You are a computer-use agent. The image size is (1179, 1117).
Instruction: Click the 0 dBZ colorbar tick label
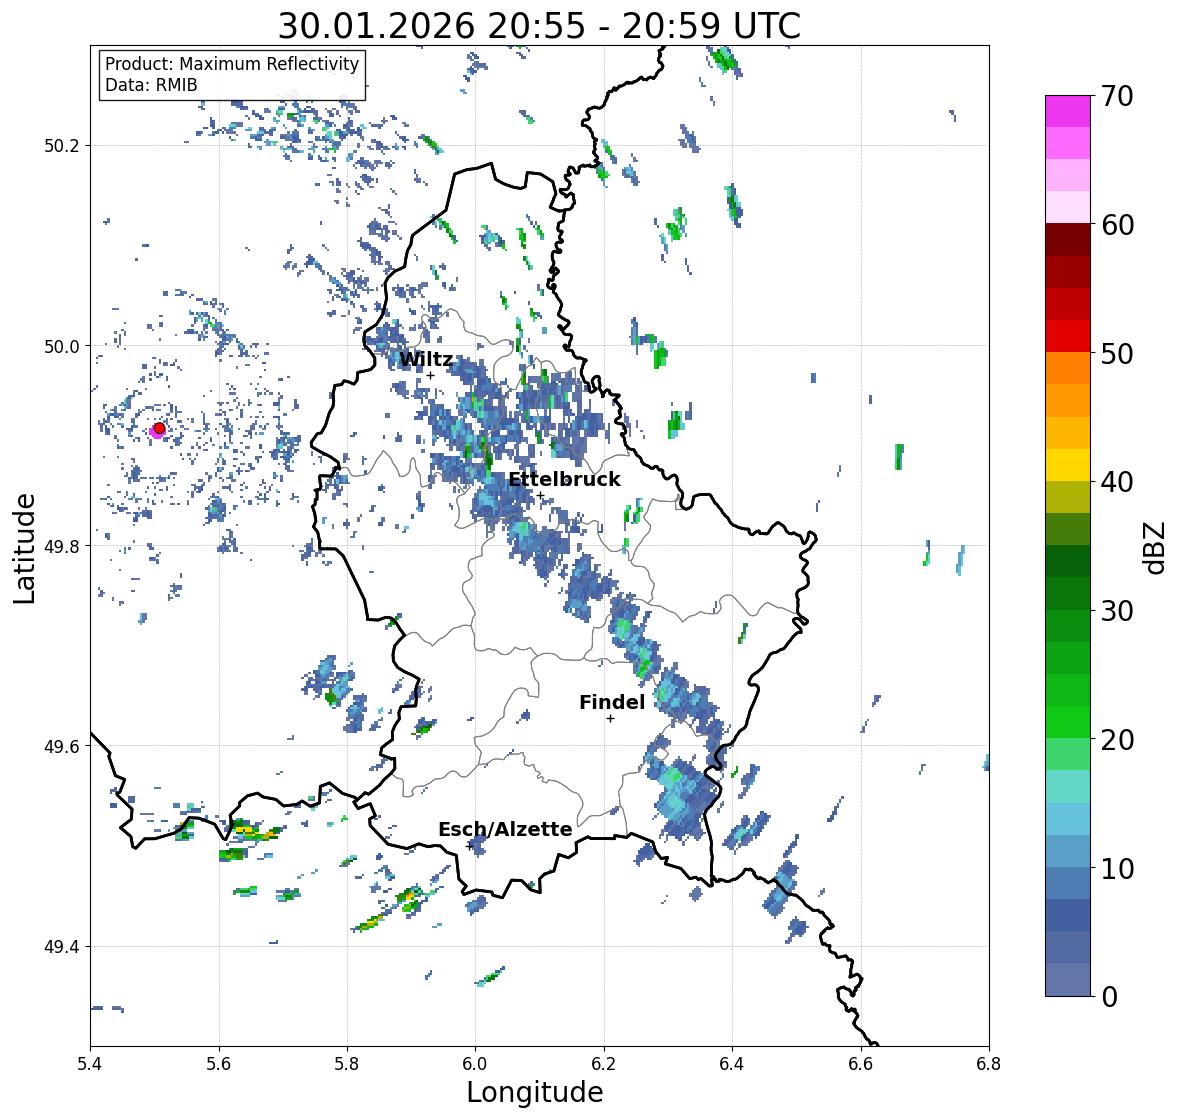(x=1110, y=997)
